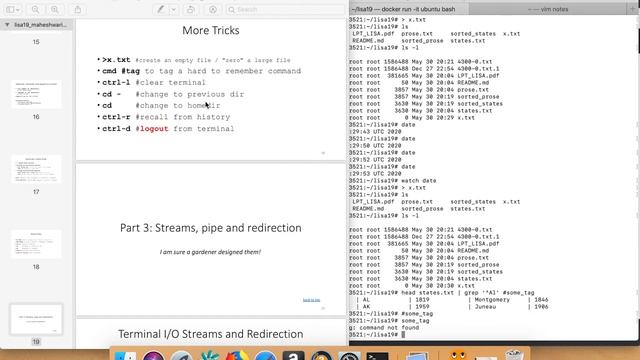Open page 16 thumbnail in sidebar
The height and width of the screenshot is (360, 640).
(x=36, y=94)
